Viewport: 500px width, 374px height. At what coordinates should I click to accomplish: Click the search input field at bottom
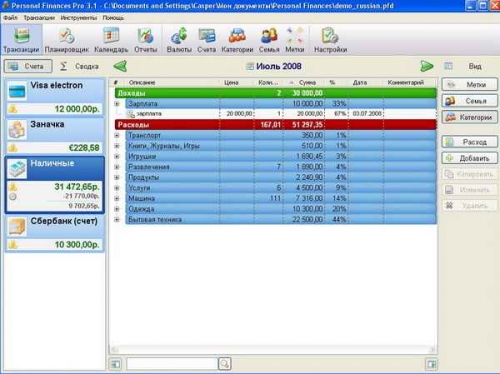(172, 364)
